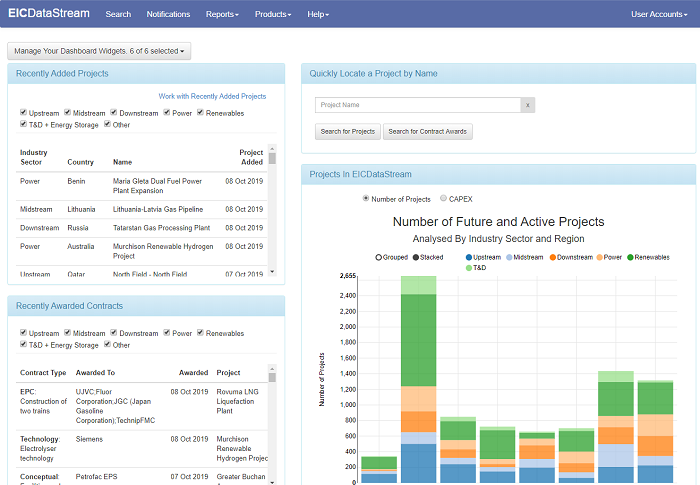Click scroll up arrow in Recently Awarded Contracts

point(272,368)
